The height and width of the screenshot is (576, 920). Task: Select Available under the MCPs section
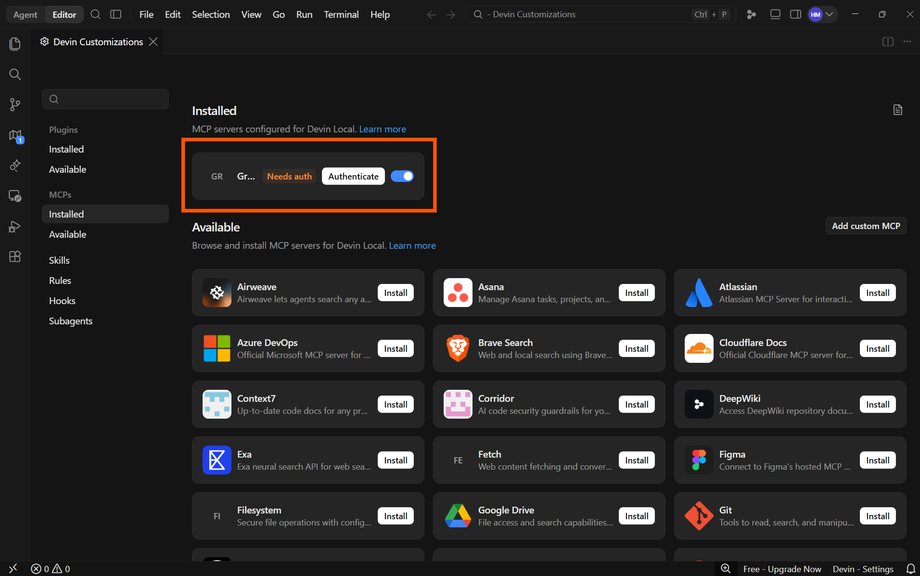pos(67,235)
